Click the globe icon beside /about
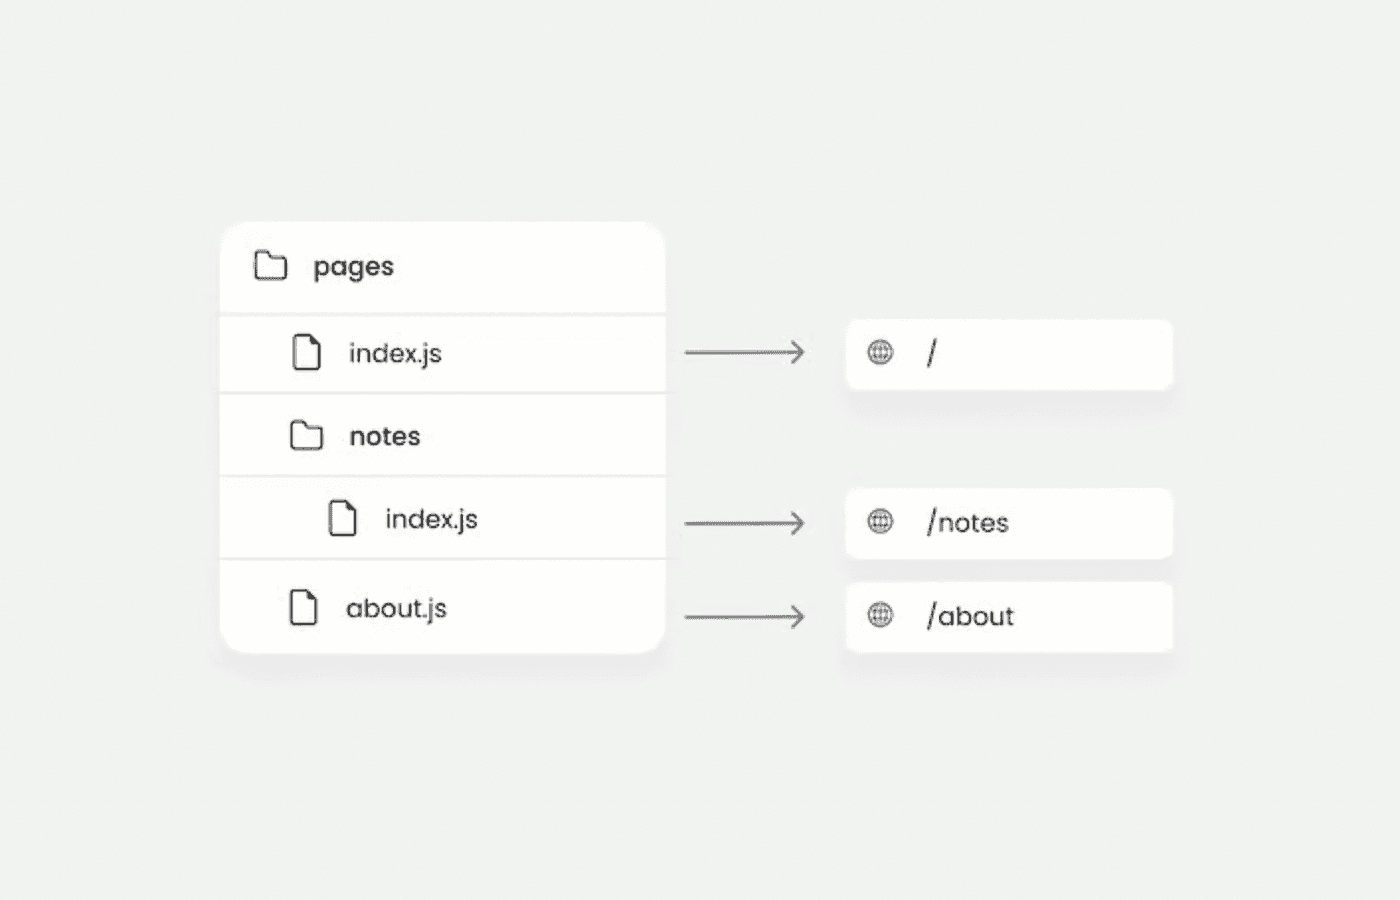Viewport: 1400px width, 900px height. pos(880,616)
